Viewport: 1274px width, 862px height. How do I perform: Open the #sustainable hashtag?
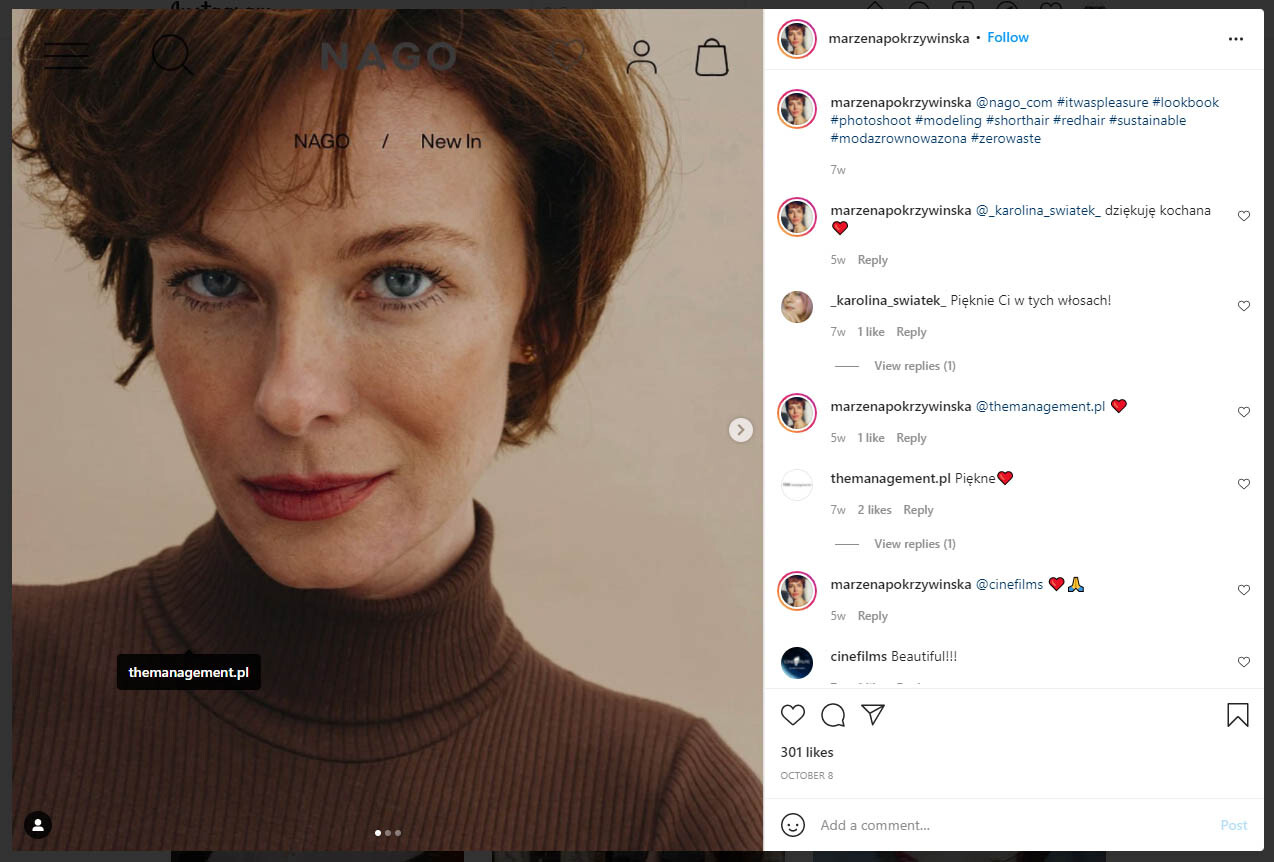[x=1147, y=120]
